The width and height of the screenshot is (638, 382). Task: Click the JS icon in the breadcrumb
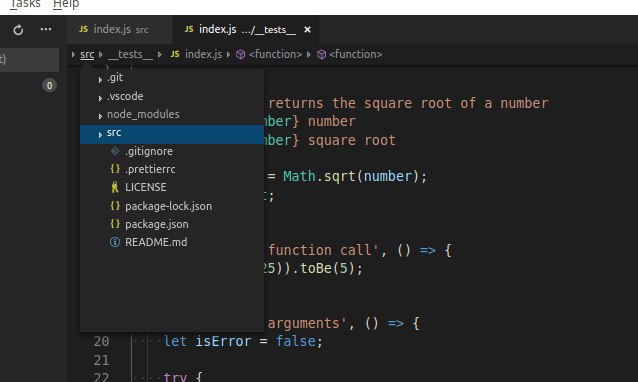coord(175,54)
